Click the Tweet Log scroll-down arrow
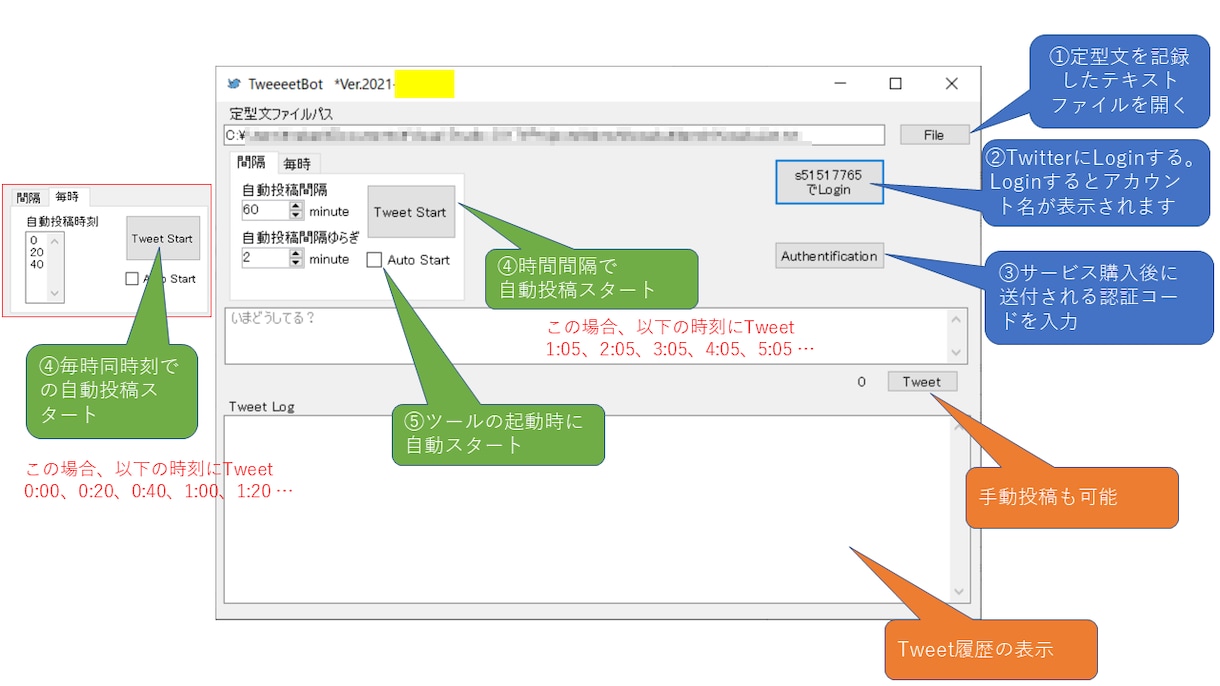The width and height of the screenshot is (1220, 686). click(959, 592)
